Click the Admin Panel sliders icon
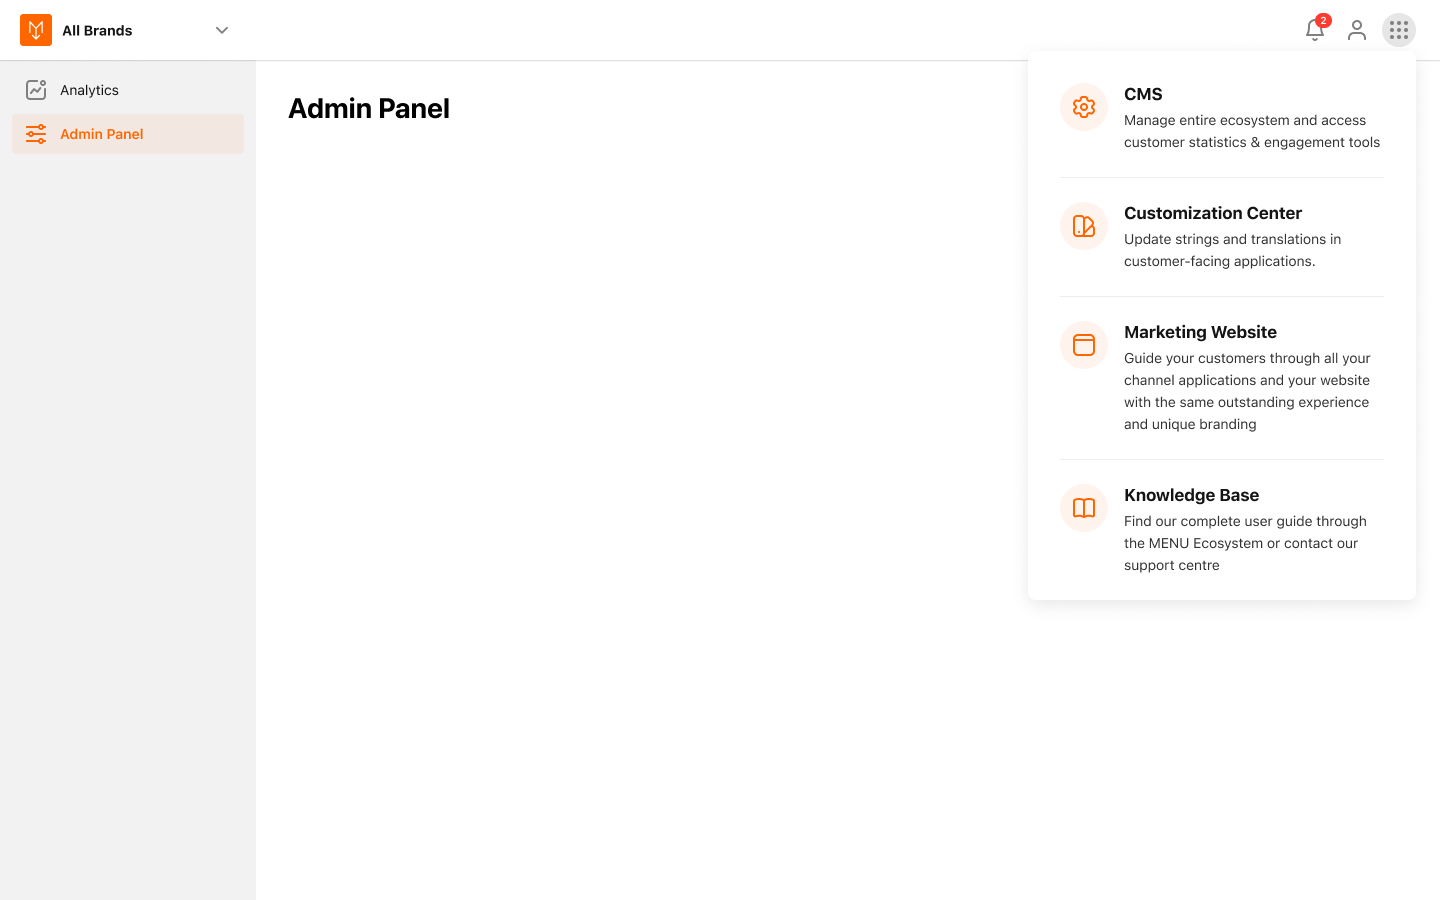 (35, 133)
